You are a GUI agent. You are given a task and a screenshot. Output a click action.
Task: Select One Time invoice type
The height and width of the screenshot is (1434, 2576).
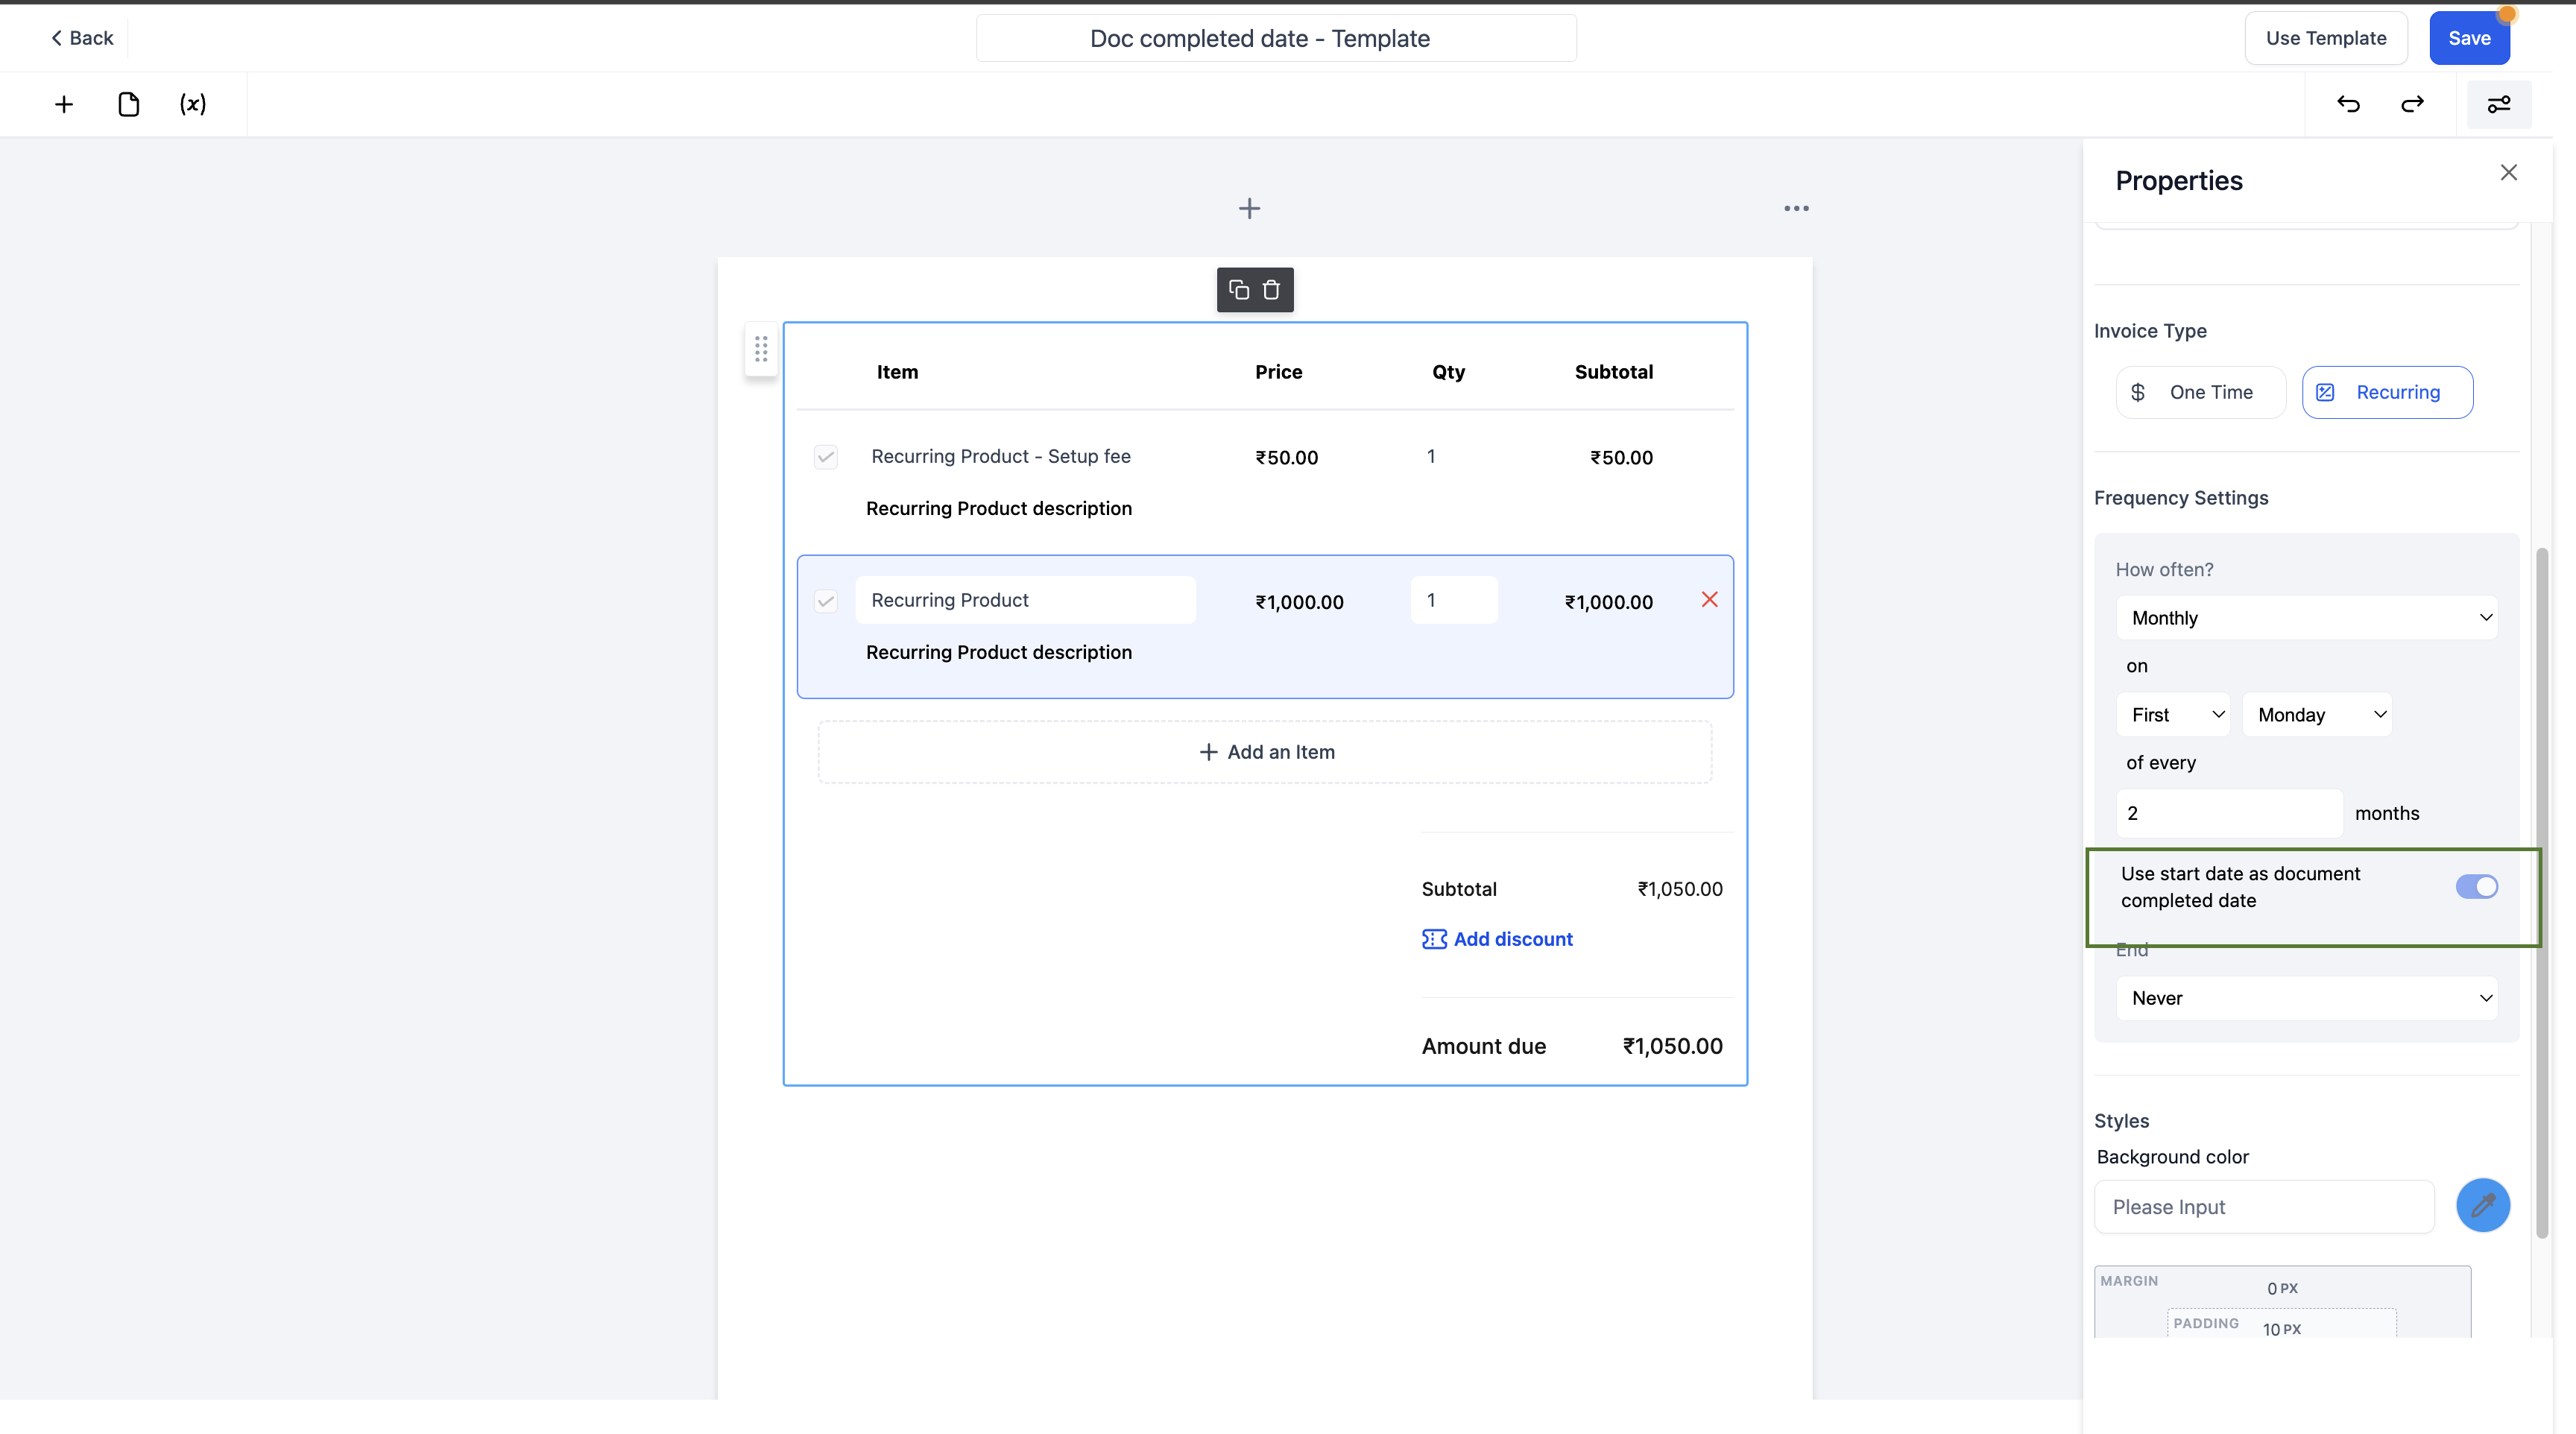point(2200,392)
